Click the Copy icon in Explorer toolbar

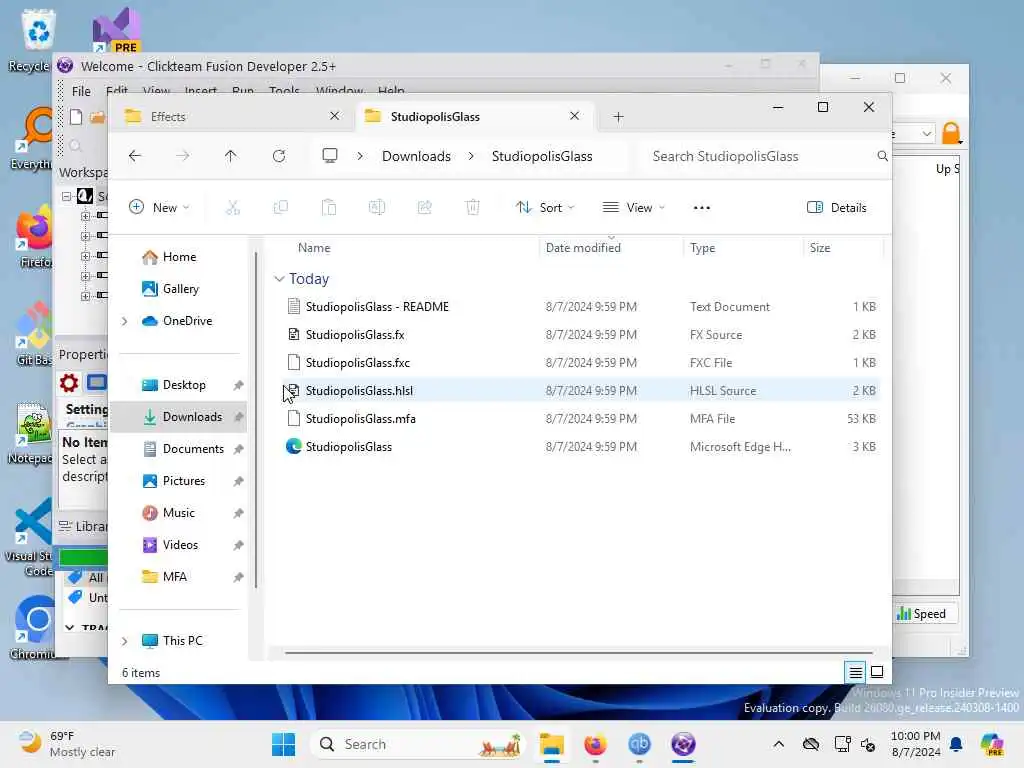tap(281, 208)
